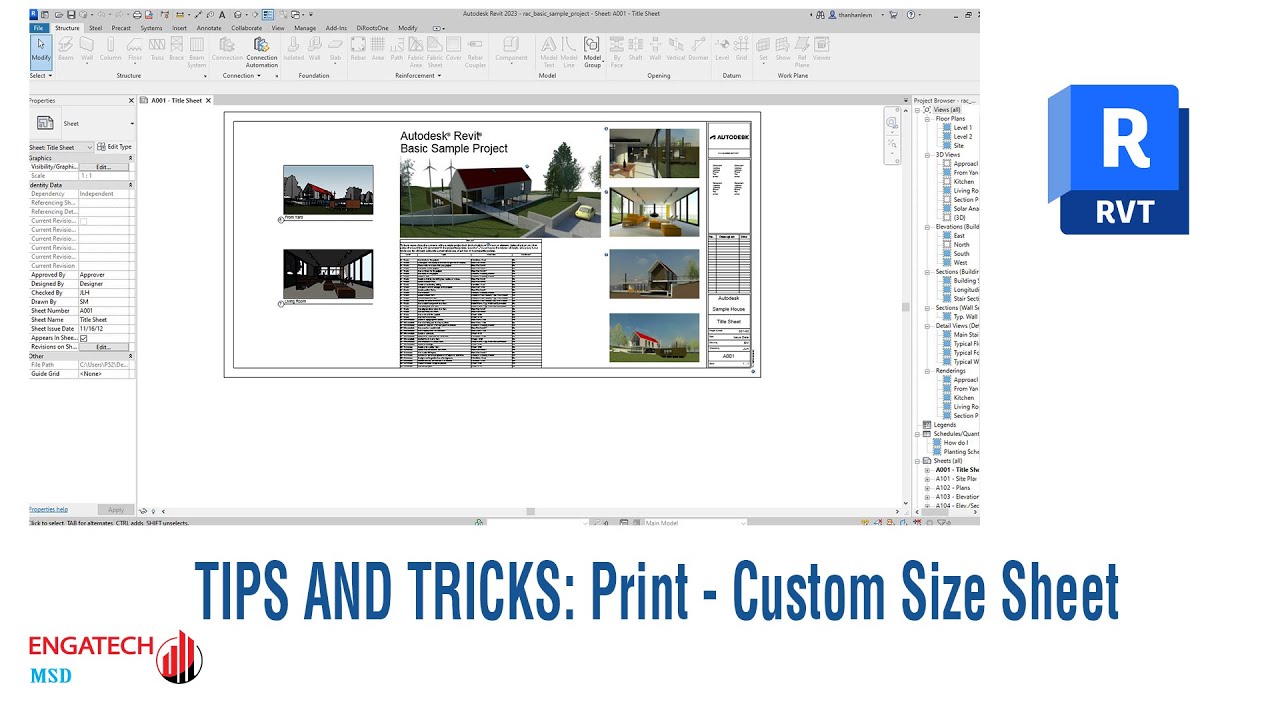Click the Rebar tool icon
The image size is (1280, 720).
point(358,49)
